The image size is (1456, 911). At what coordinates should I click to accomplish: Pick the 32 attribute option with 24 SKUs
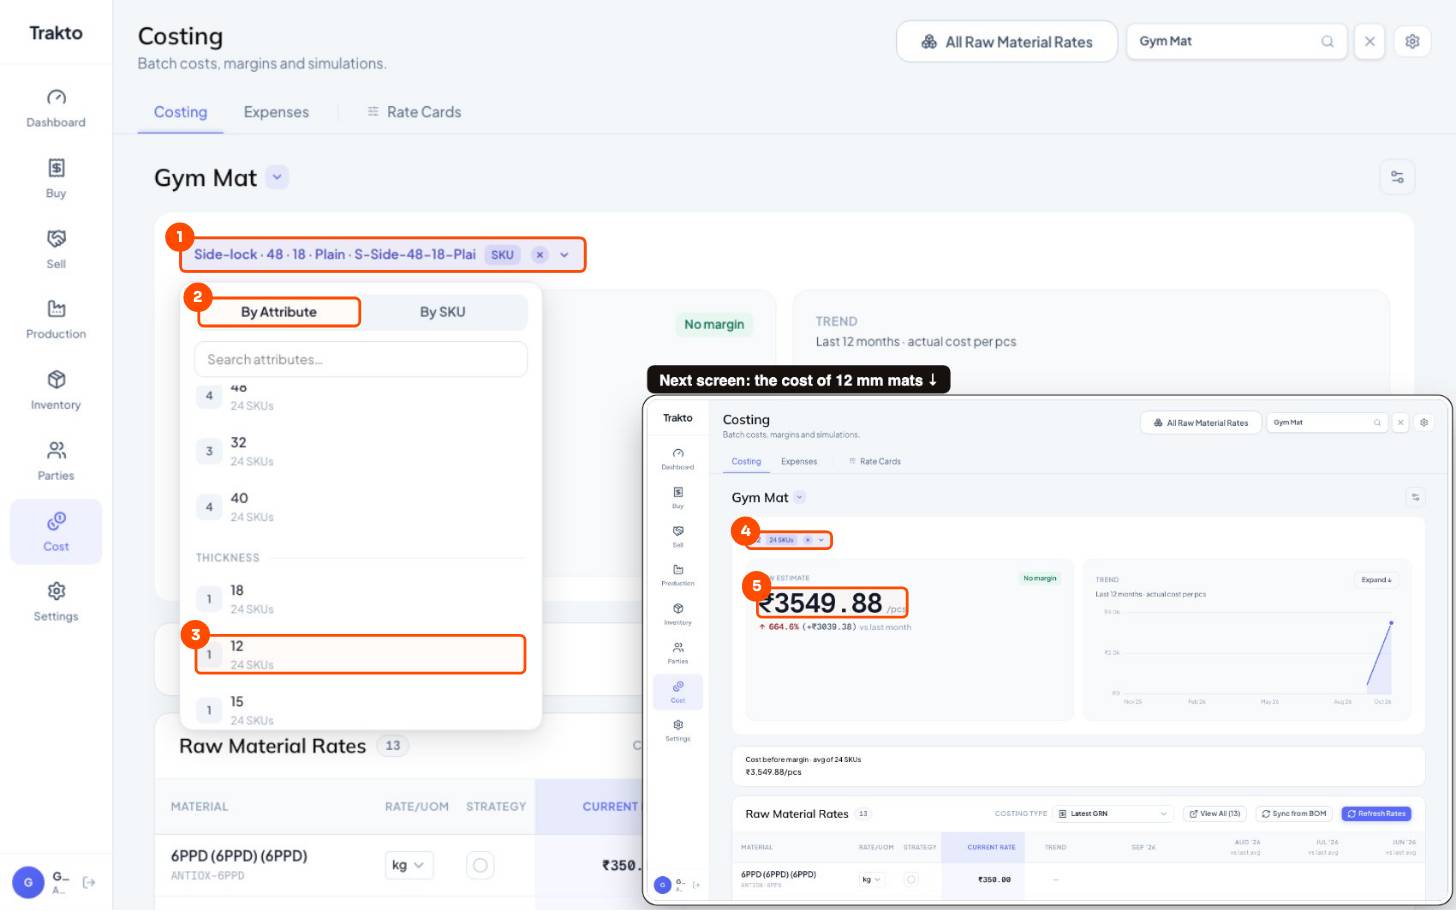pos(360,451)
